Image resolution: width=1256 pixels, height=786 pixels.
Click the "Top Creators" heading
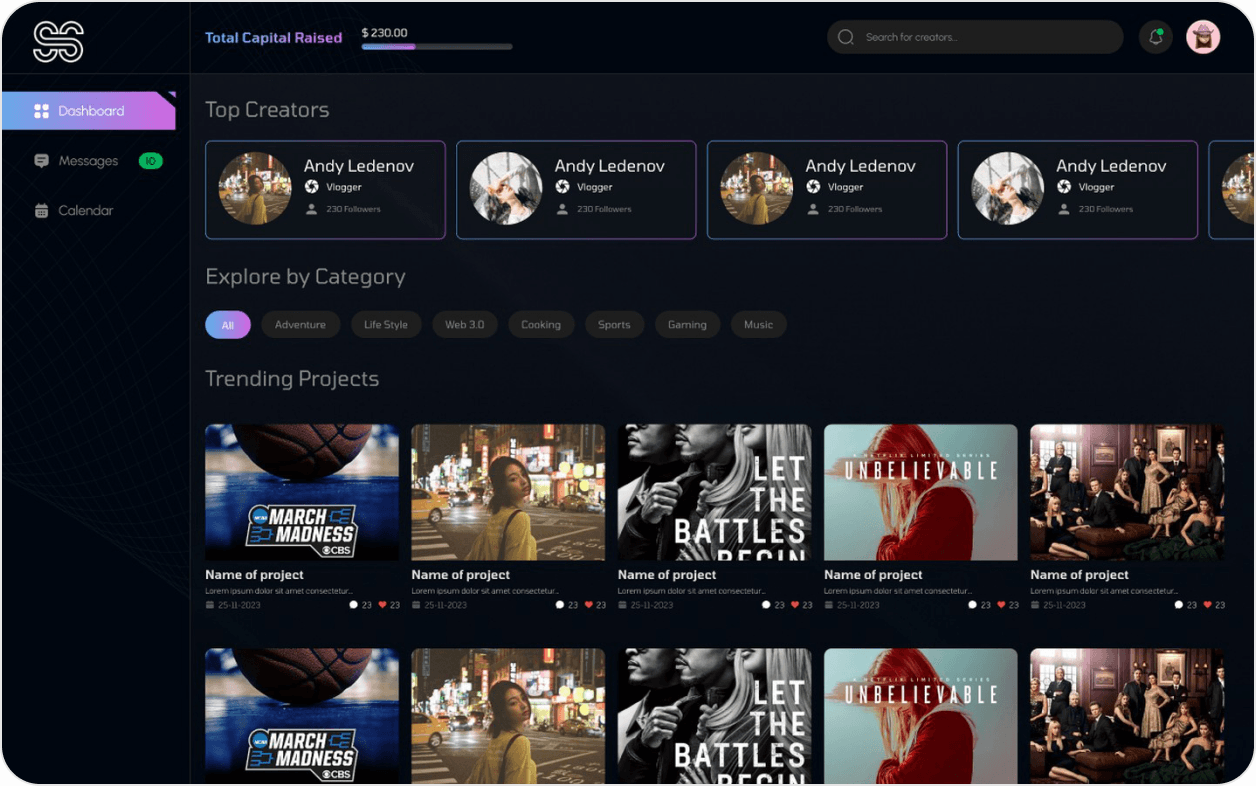(267, 110)
